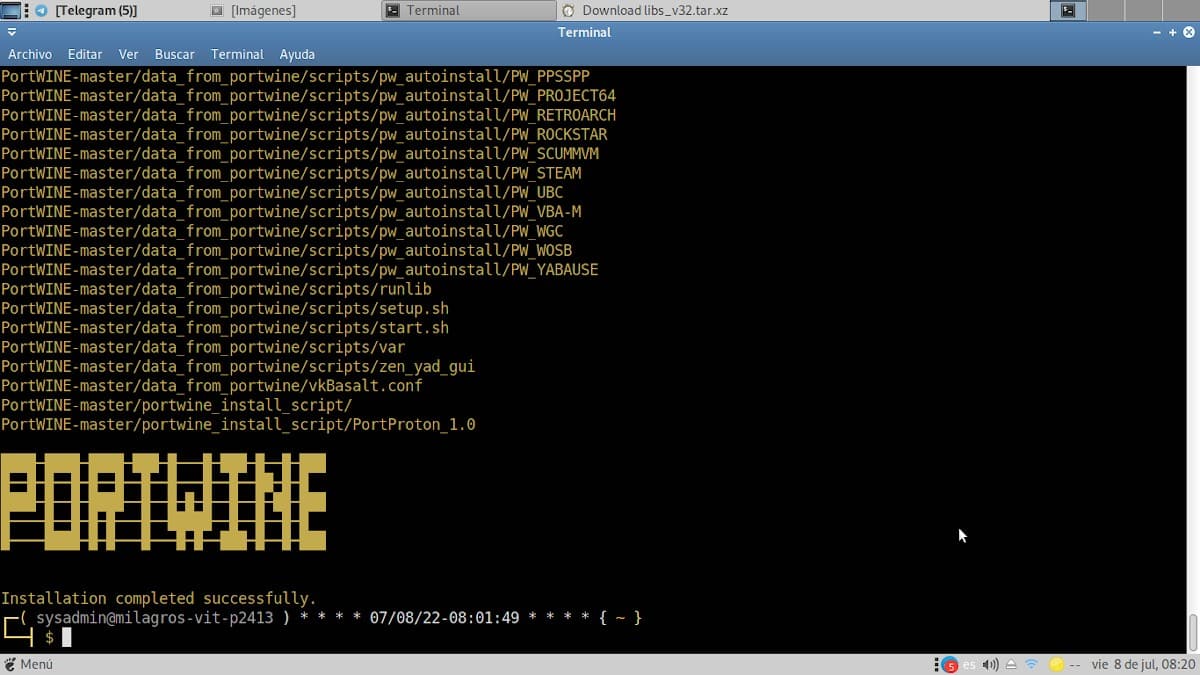
Task: Open the Ver menu
Action: [x=128, y=54]
